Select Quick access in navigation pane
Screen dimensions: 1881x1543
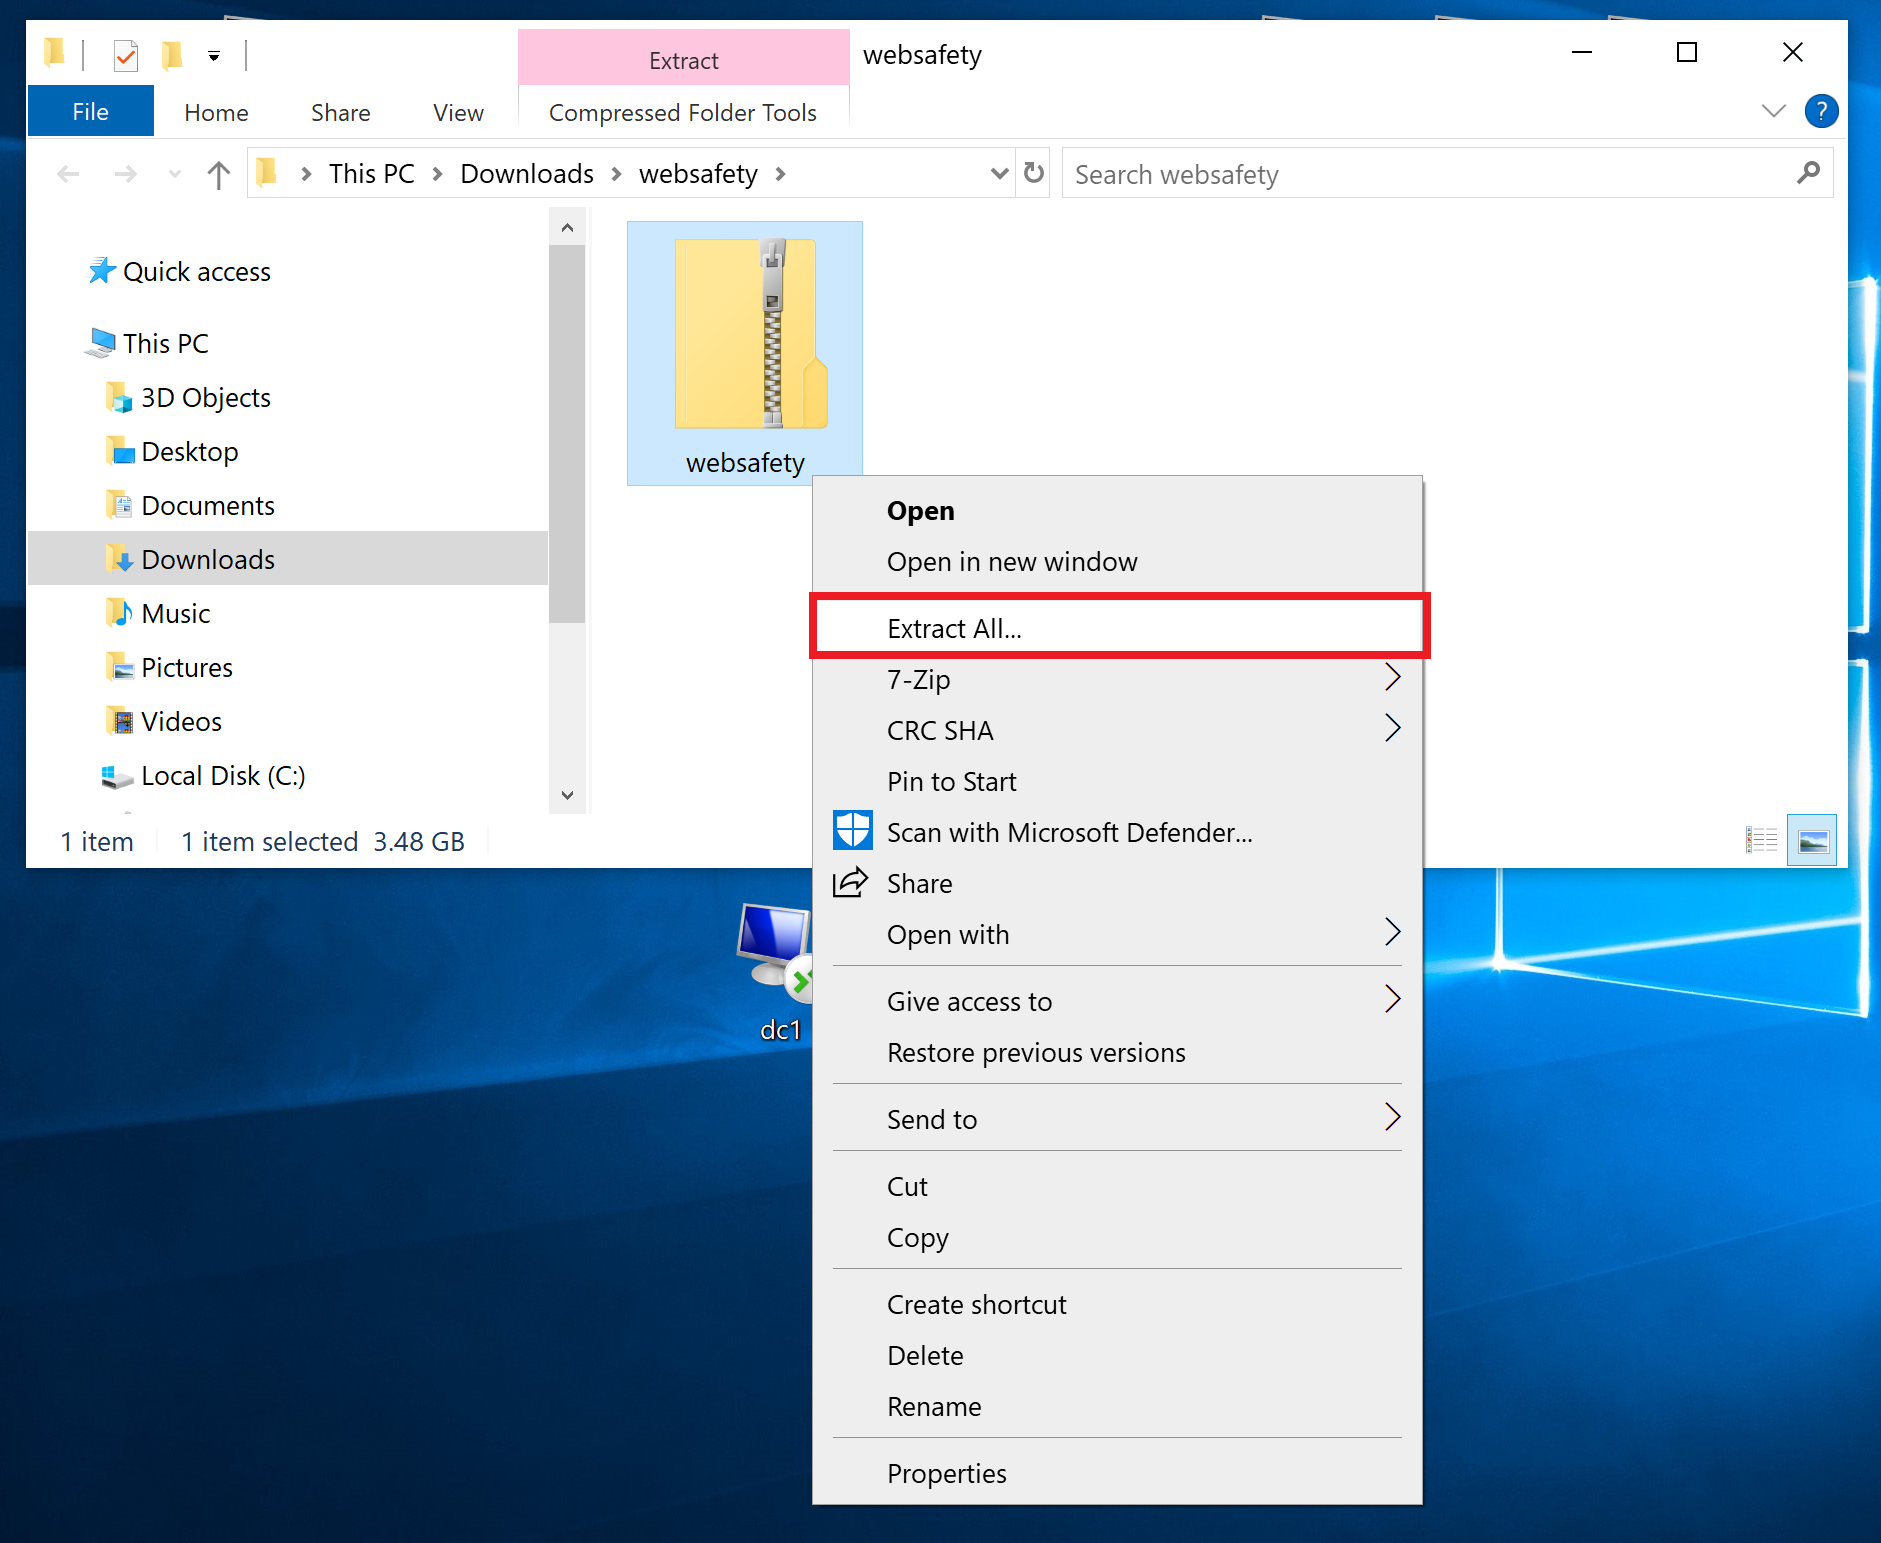tap(196, 271)
